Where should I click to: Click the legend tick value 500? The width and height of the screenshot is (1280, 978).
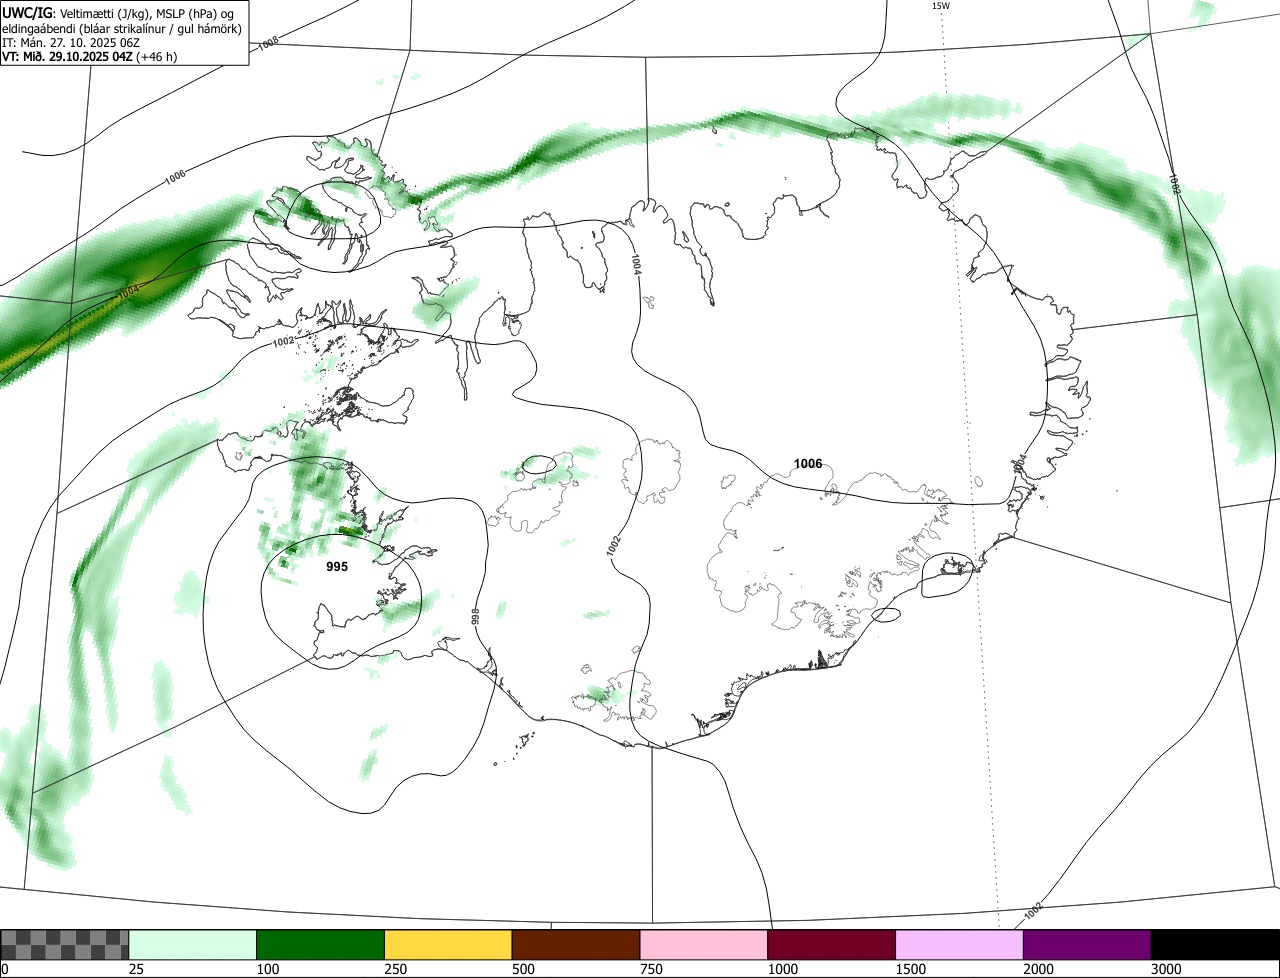(523, 969)
